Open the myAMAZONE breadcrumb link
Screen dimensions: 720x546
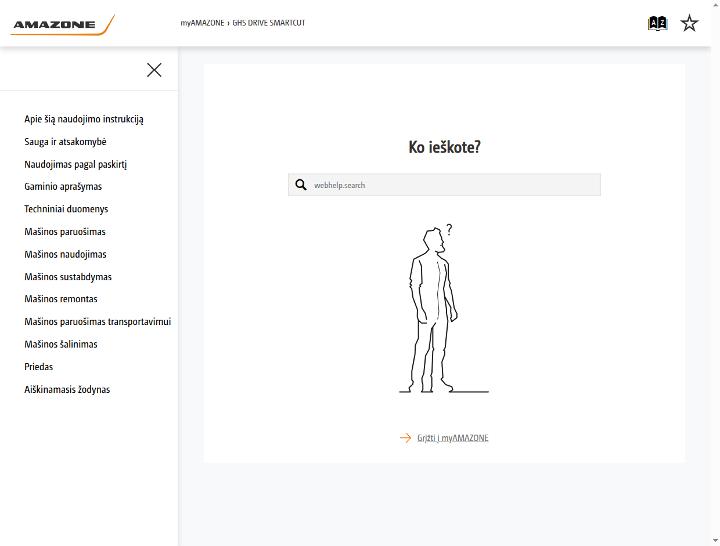click(202, 23)
